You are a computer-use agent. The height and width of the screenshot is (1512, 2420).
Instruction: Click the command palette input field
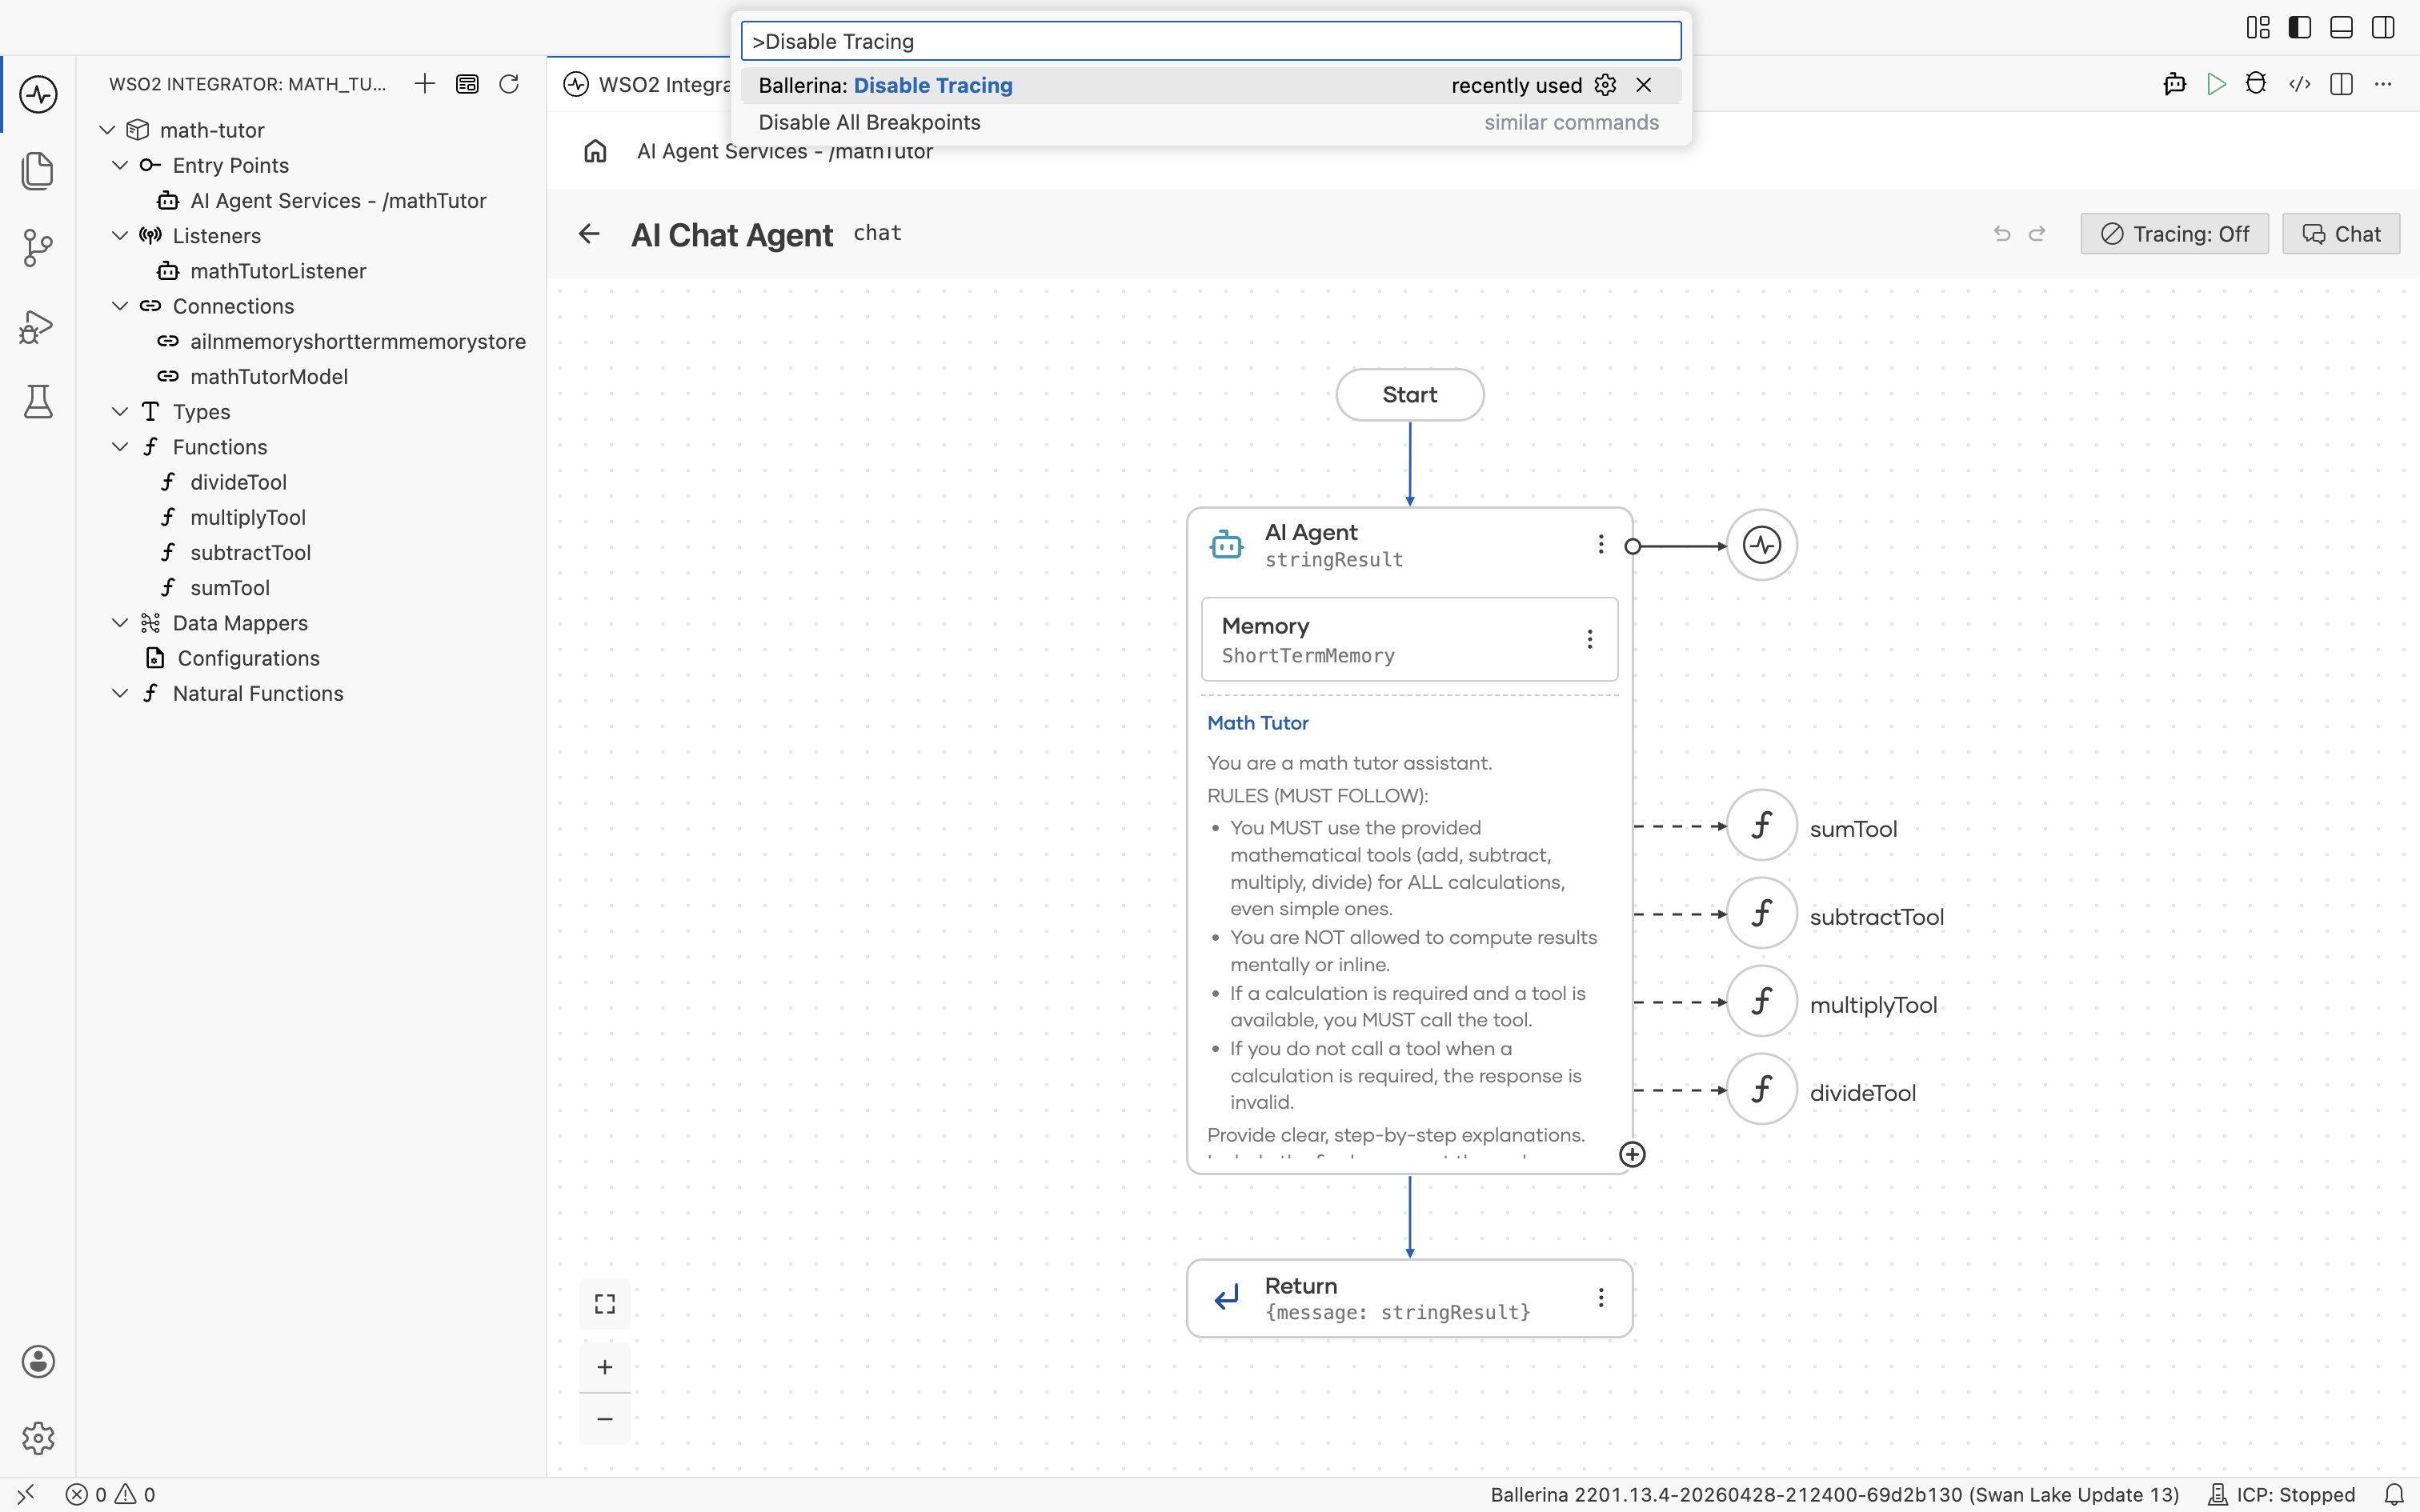click(1211, 42)
